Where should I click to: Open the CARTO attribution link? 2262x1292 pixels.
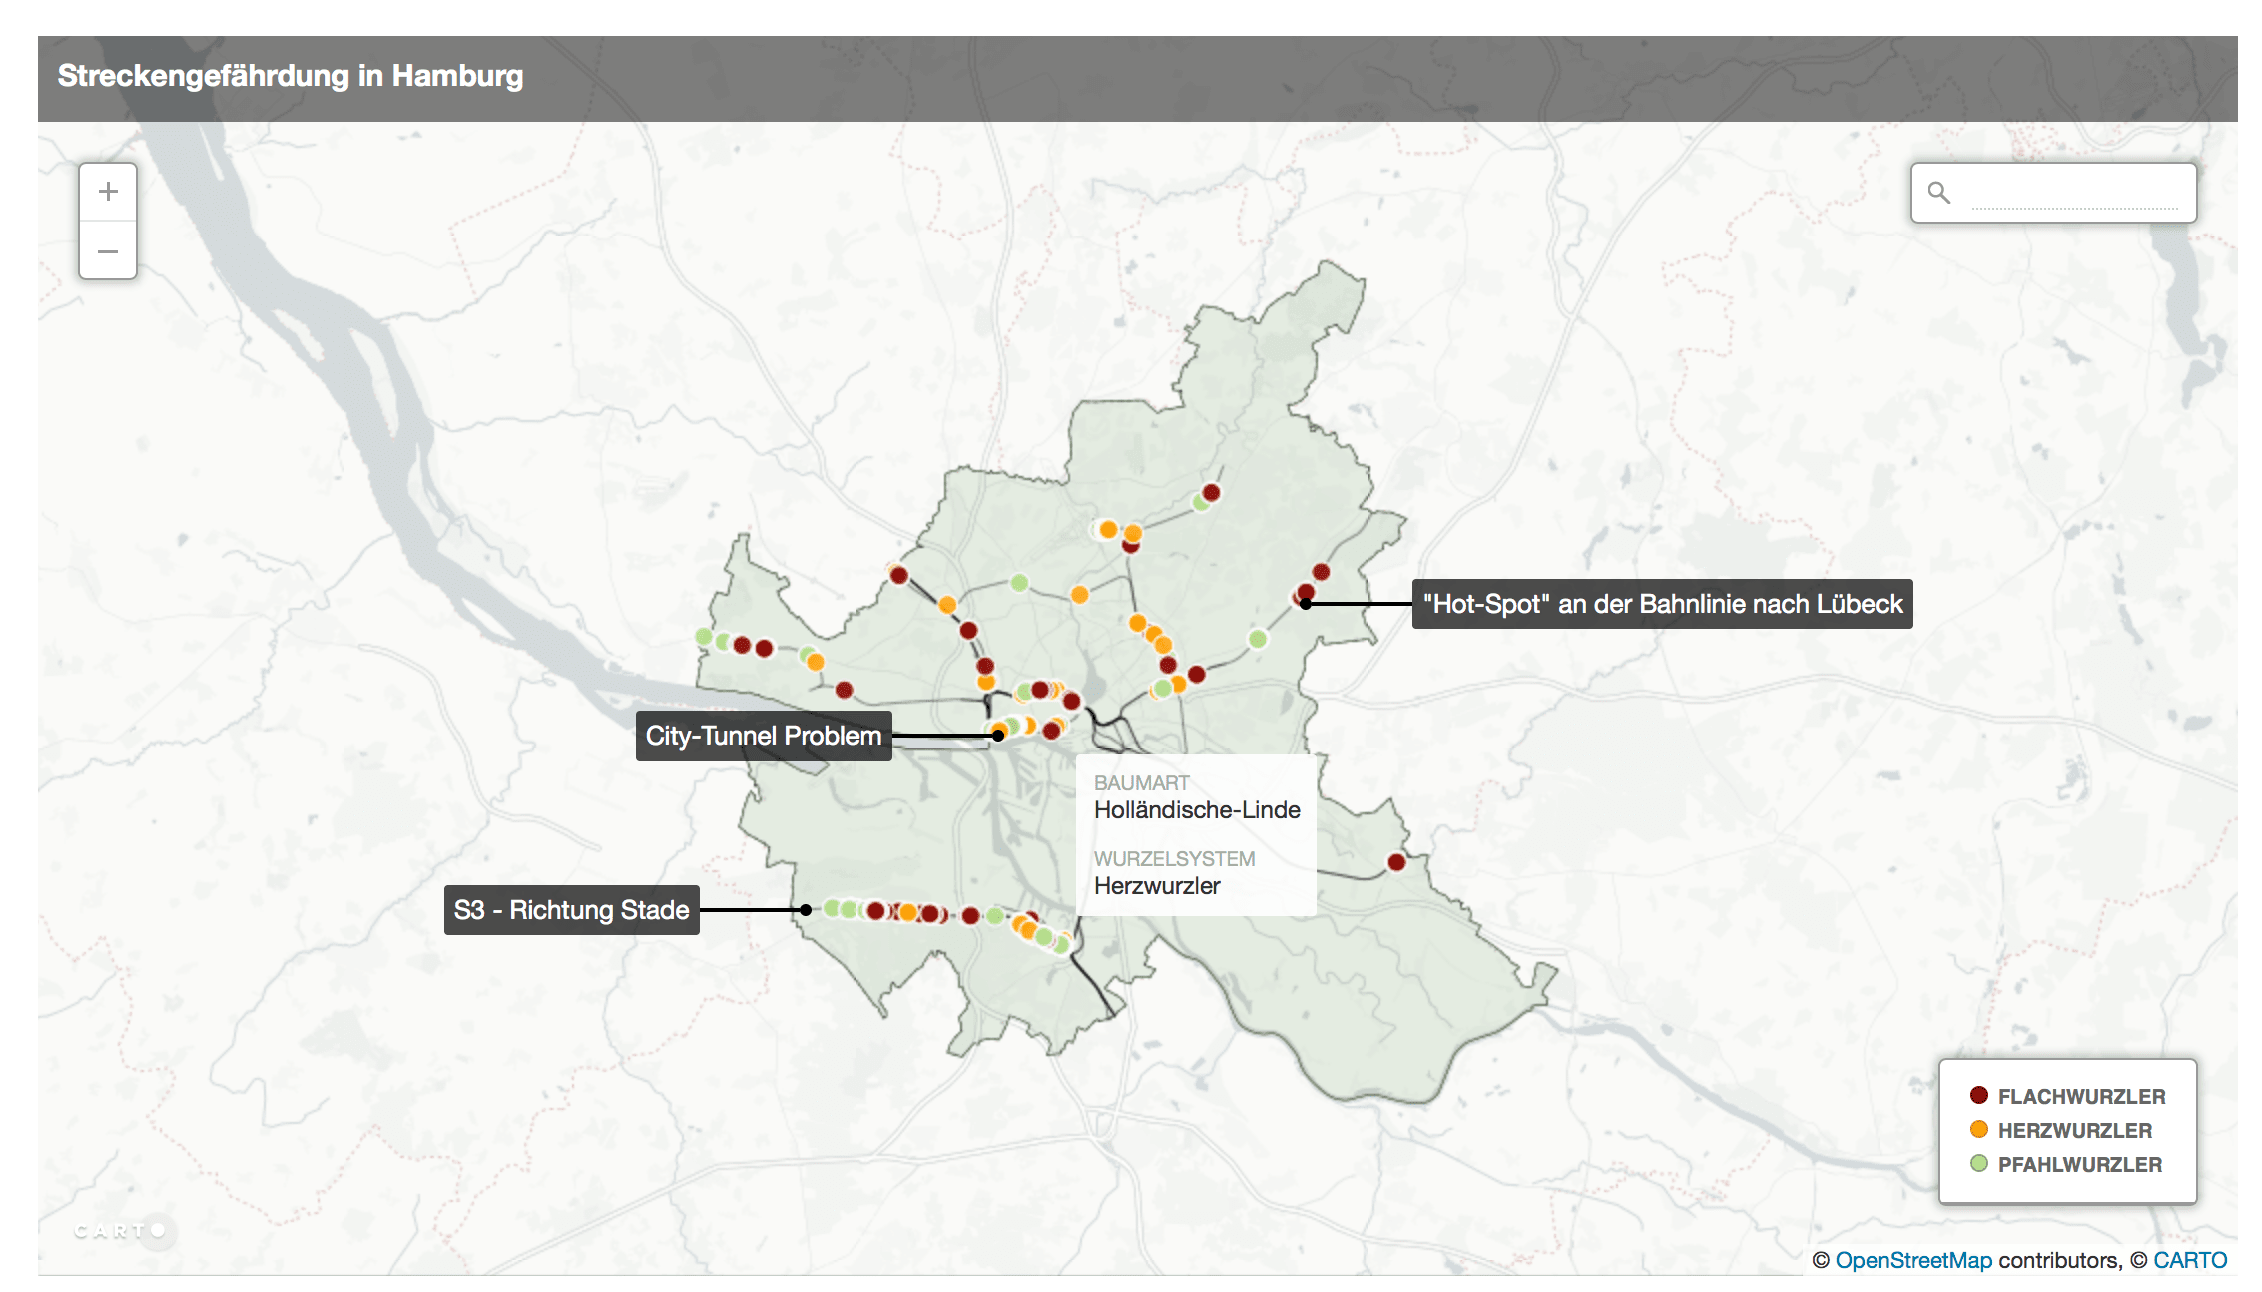click(2189, 1260)
